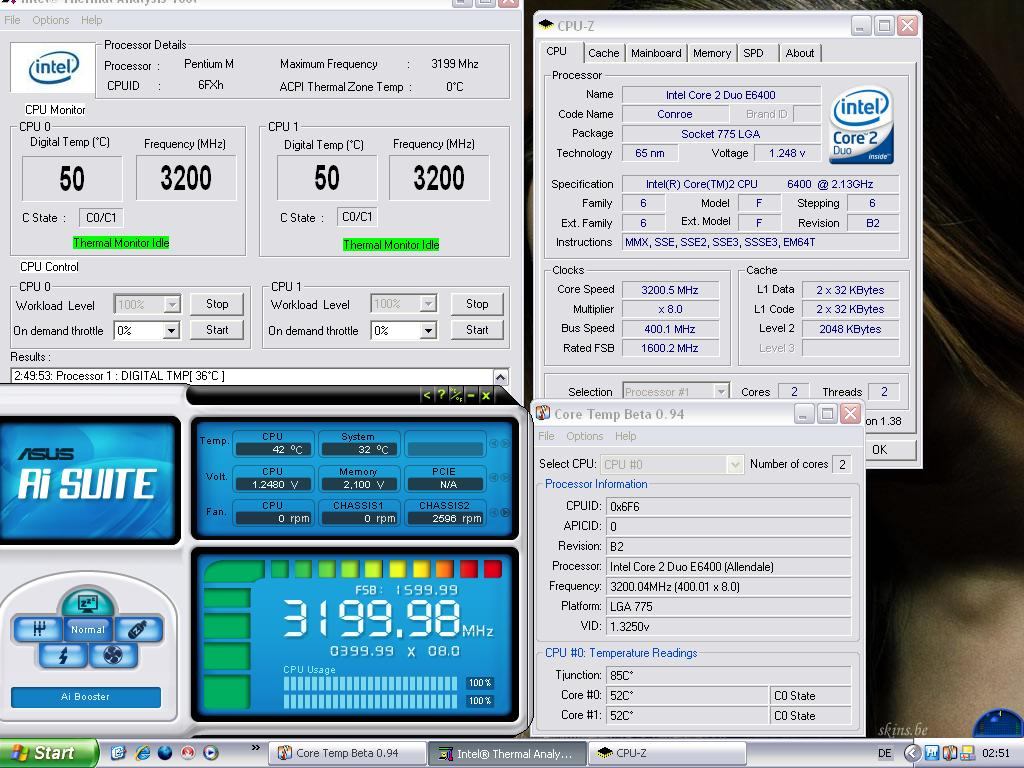This screenshot has height=768, width=1024.
Task: Minimize AI Suite with the green dash icon
Action: (471, 394)
